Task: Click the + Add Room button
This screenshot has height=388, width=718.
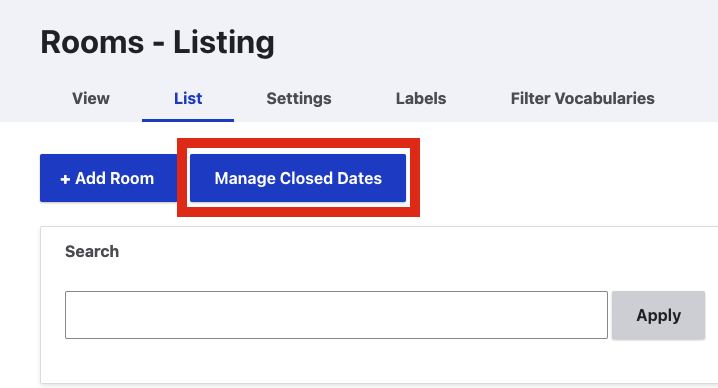Action: click(109, 178)
